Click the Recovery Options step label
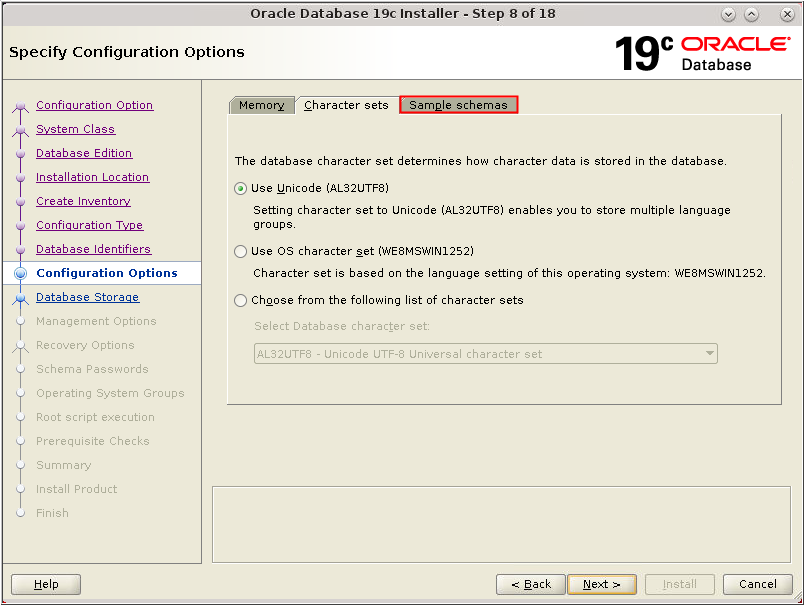804x605 pixels. 85,346
